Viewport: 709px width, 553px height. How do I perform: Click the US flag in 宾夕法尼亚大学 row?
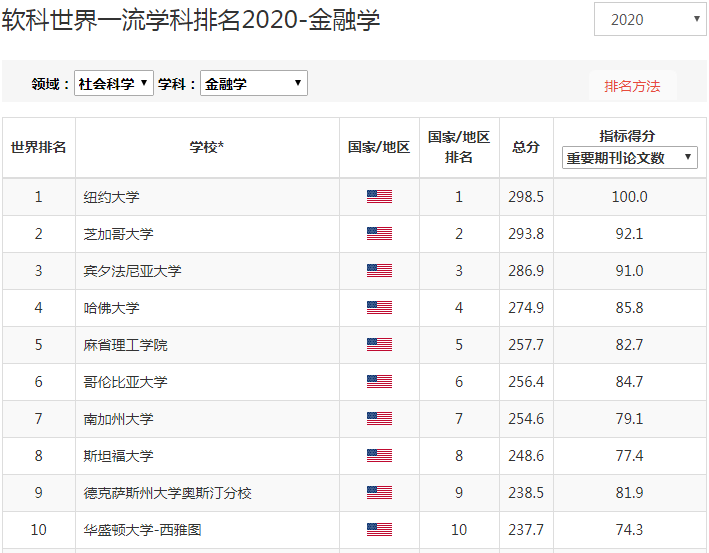pyautogui.click(x=379, y=271)
